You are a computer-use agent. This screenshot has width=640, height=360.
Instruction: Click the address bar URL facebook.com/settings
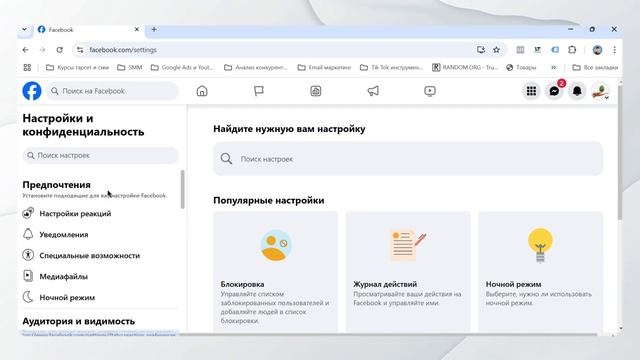pyautogui.click(x=123, y=50)
